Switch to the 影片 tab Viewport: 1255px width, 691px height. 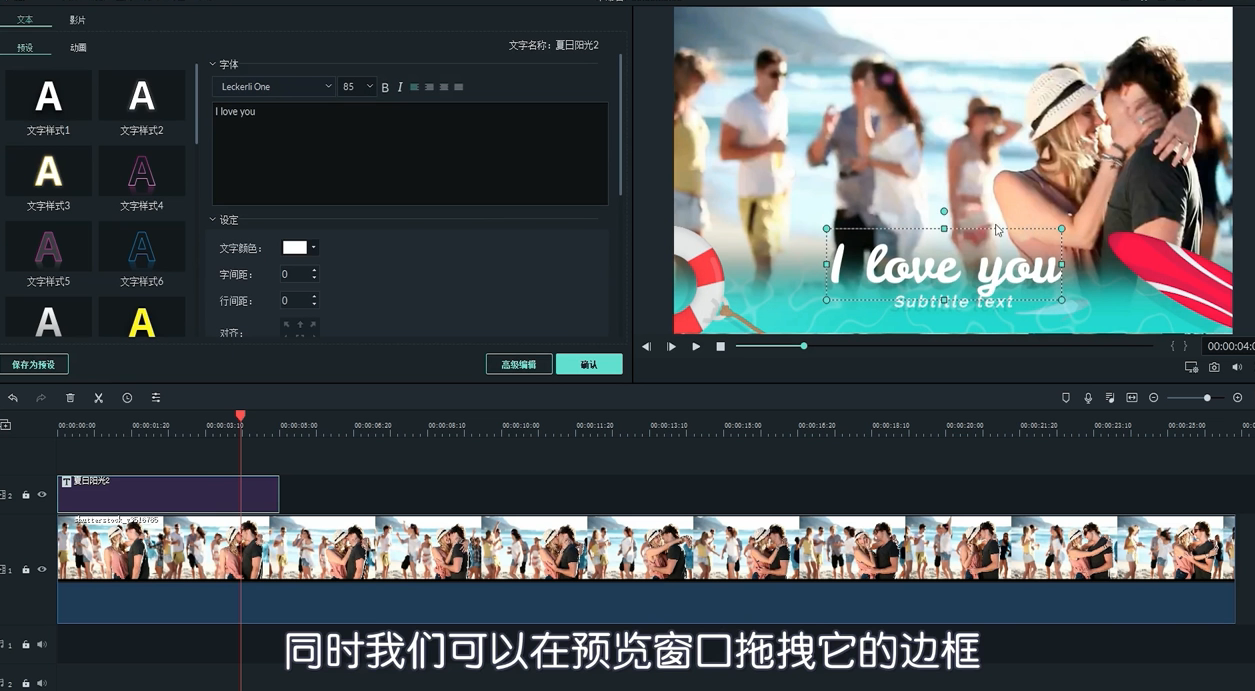pos(77,19)
